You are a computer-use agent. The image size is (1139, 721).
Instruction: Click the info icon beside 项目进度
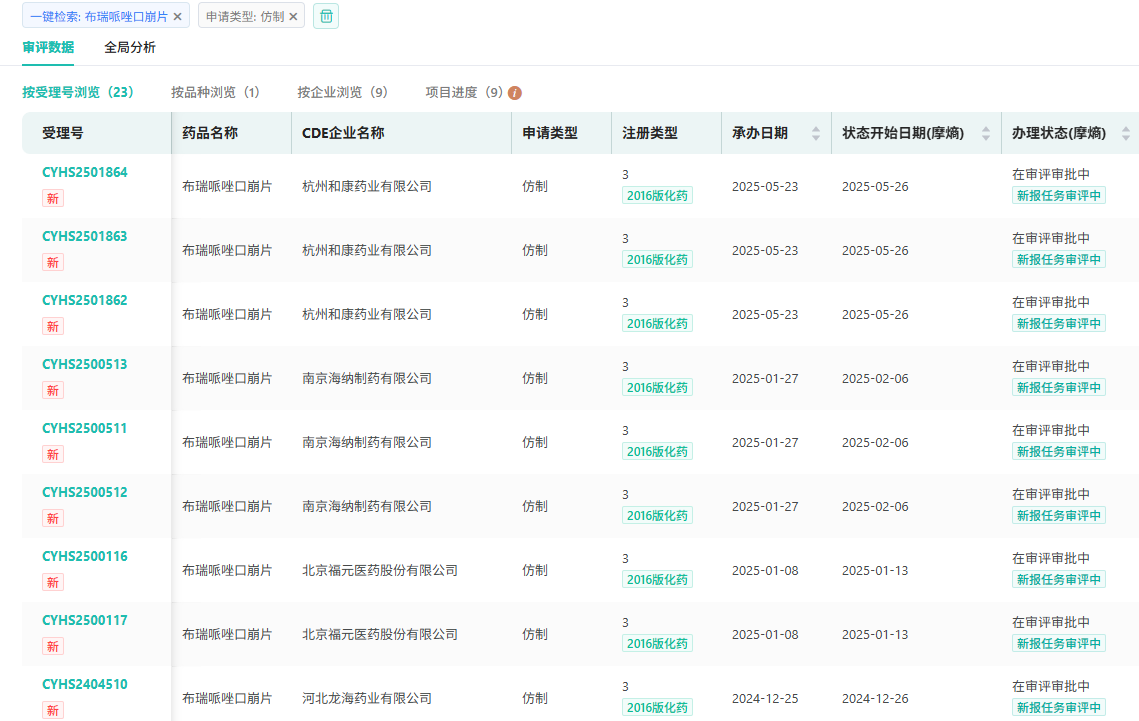515,93
